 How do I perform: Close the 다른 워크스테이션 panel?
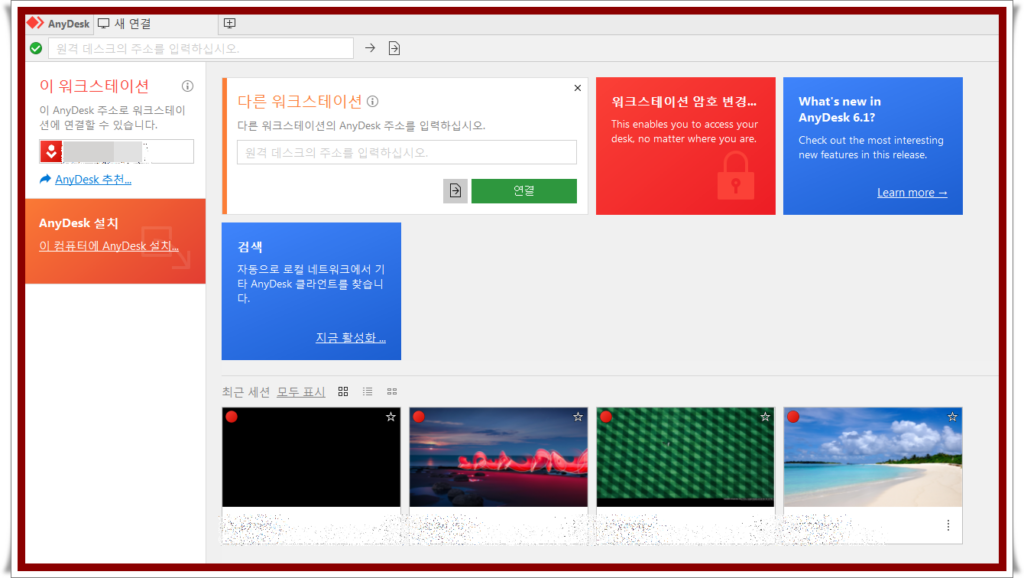(577, 88)
